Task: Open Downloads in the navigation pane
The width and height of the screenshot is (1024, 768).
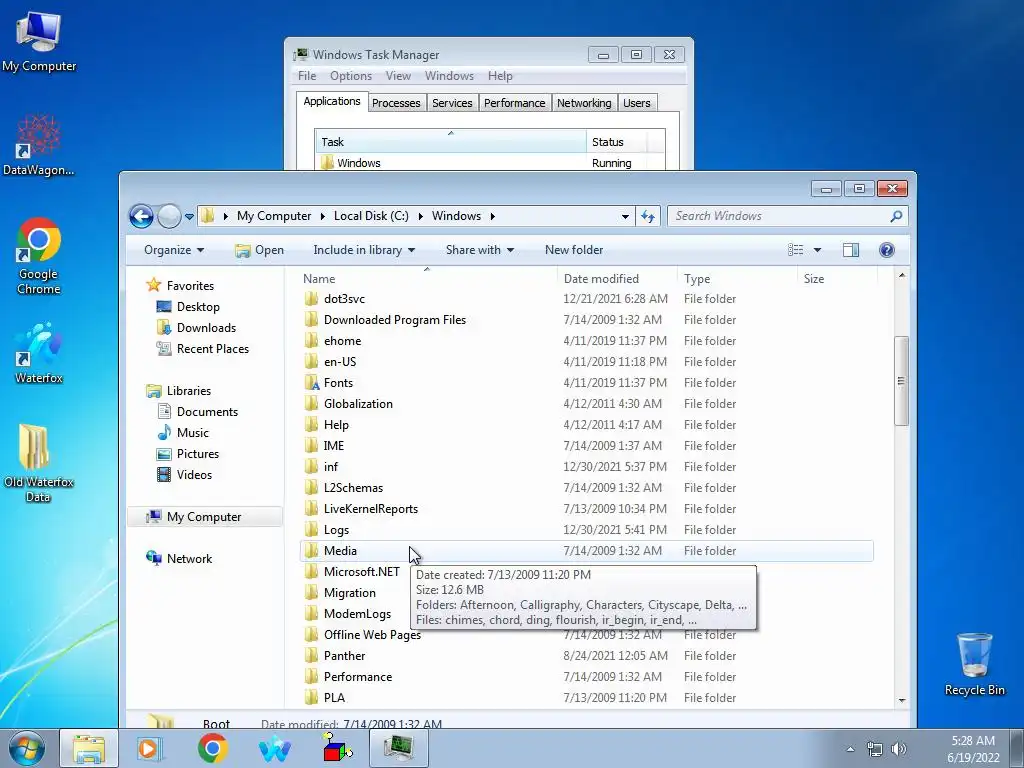Action: 206,328
